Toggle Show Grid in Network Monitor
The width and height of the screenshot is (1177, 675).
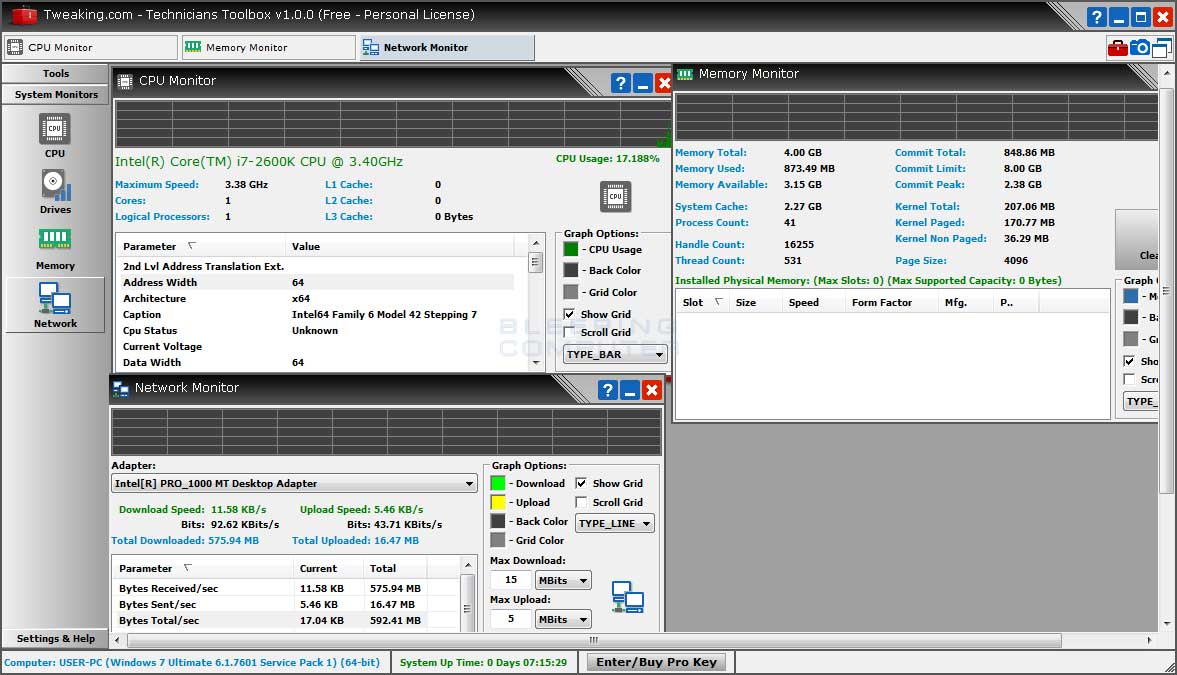[x=581, y=483]
